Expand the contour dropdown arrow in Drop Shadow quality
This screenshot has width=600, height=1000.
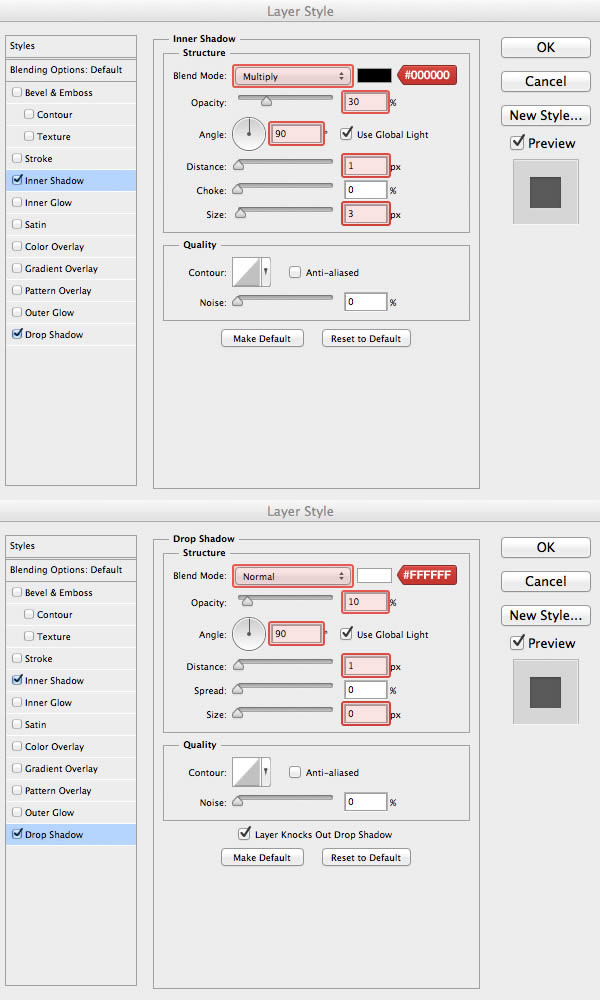(x=266, y=771)
